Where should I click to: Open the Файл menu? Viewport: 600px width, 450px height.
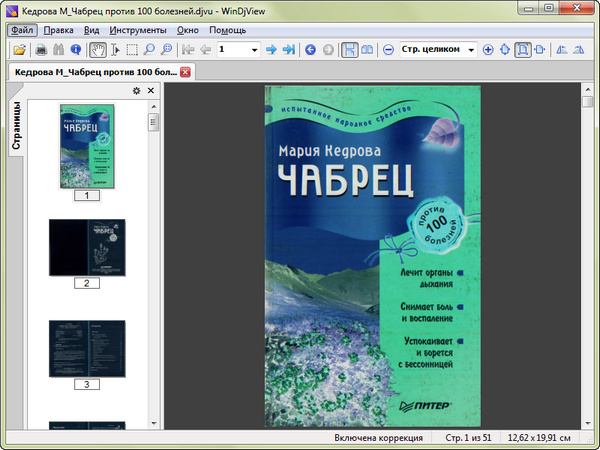coord(22,30)
